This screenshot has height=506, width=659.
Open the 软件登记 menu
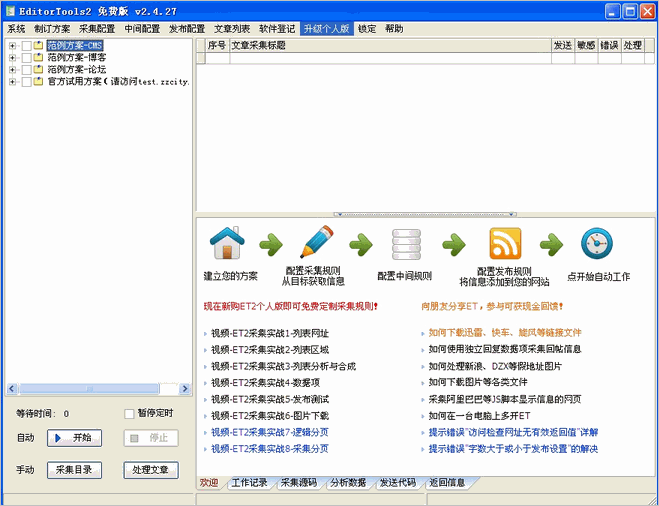tap(277, 29)
